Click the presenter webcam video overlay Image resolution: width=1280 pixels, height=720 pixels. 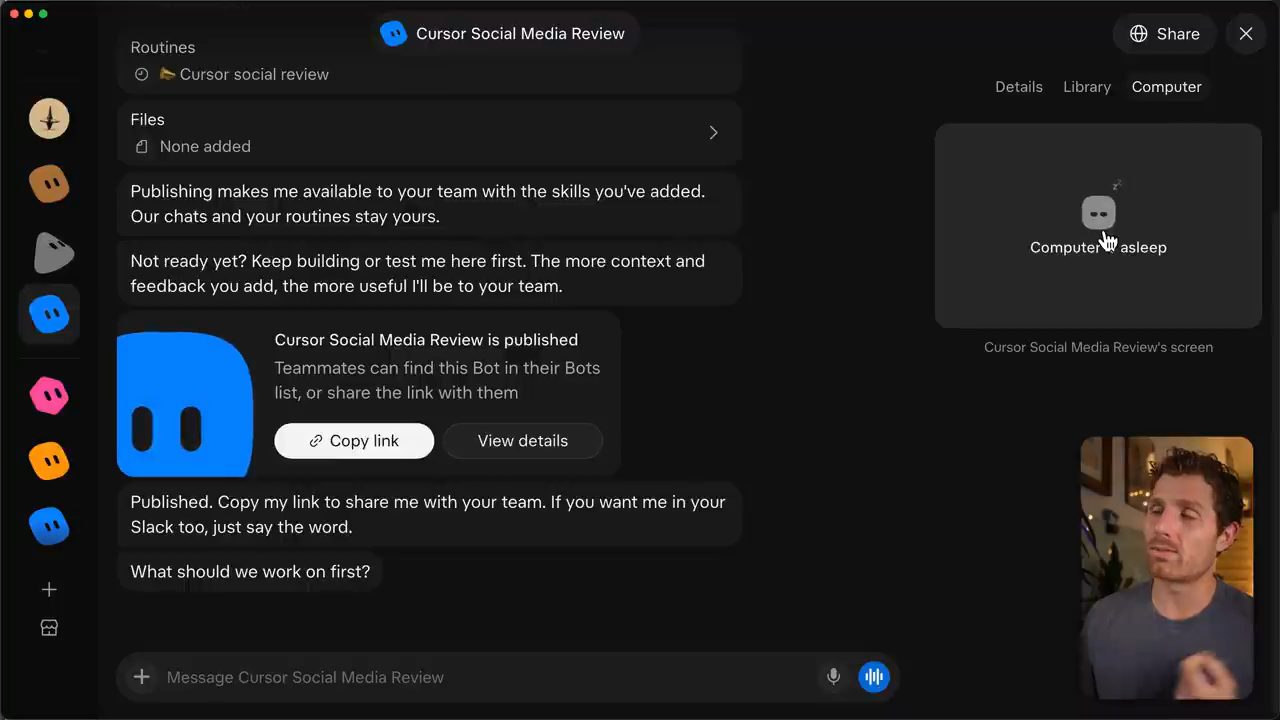[x=1166, y=567]
